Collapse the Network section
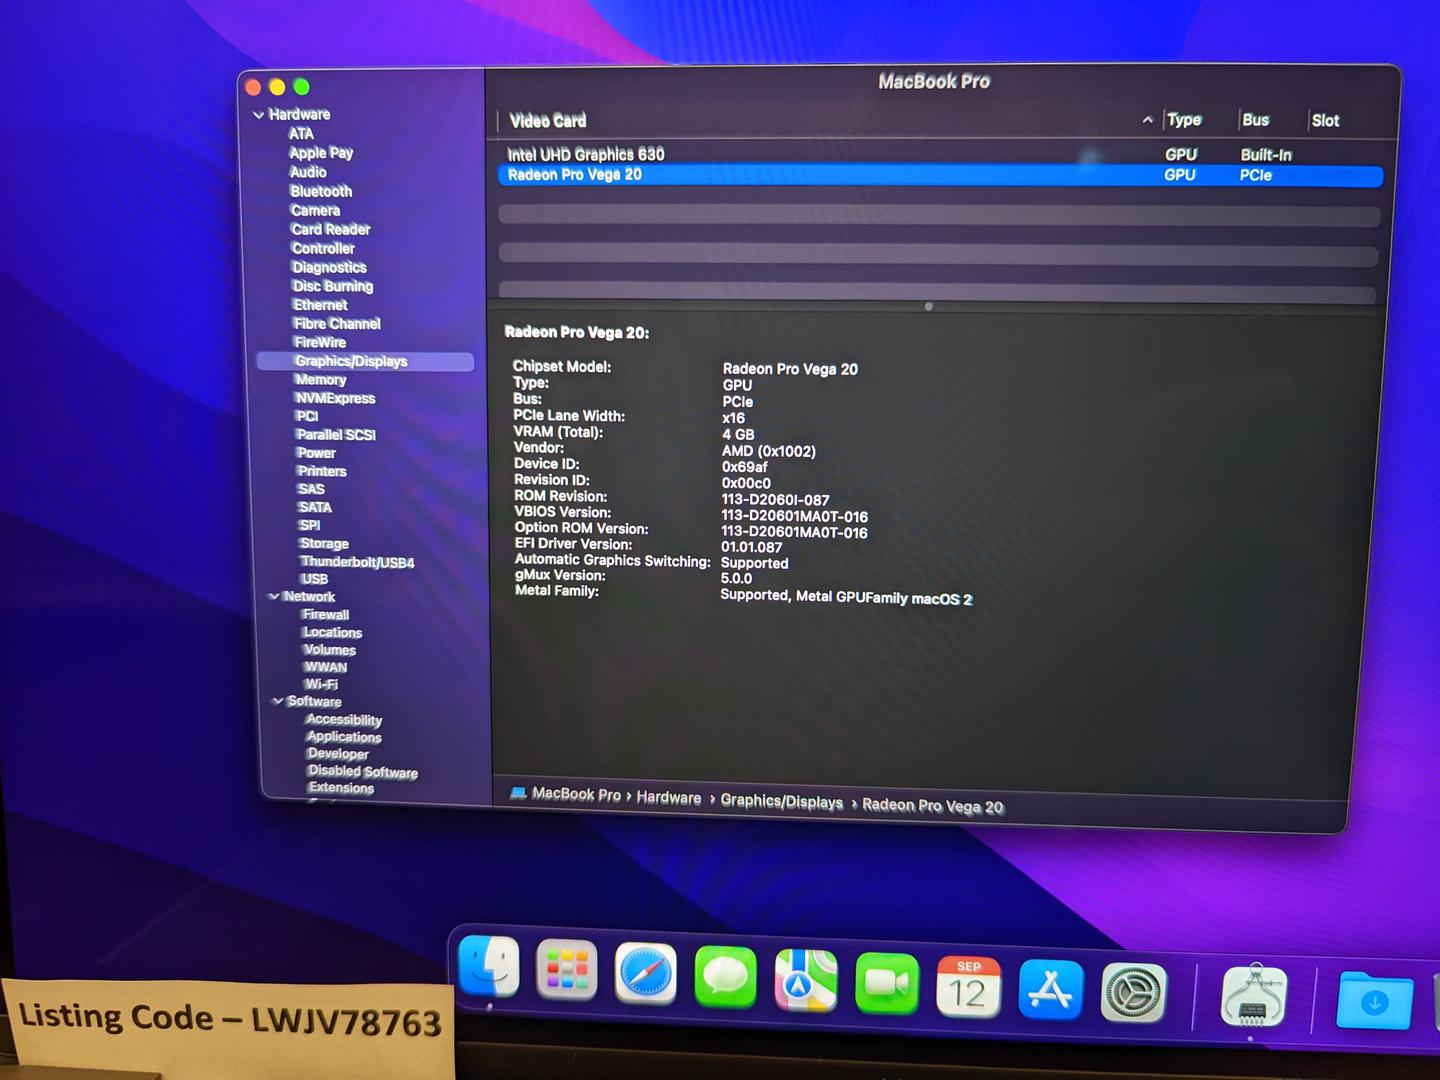The width and height of the screenshot is (1440, 1080). pyautogui.click(x=273, y=597)
